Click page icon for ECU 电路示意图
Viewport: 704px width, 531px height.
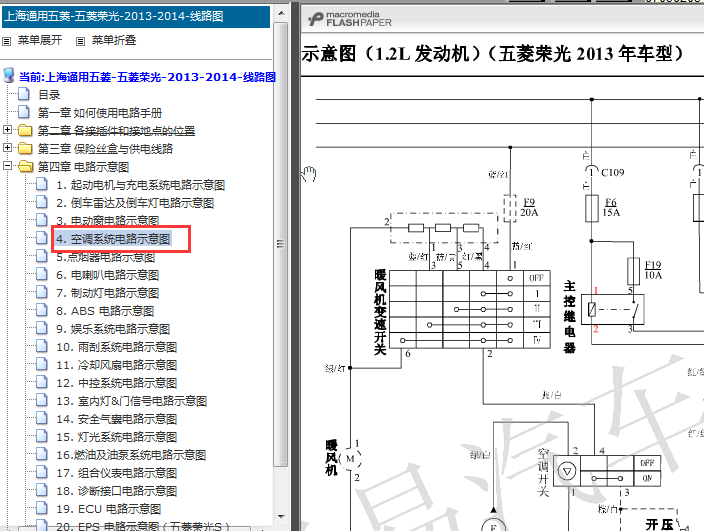point(42,507)
